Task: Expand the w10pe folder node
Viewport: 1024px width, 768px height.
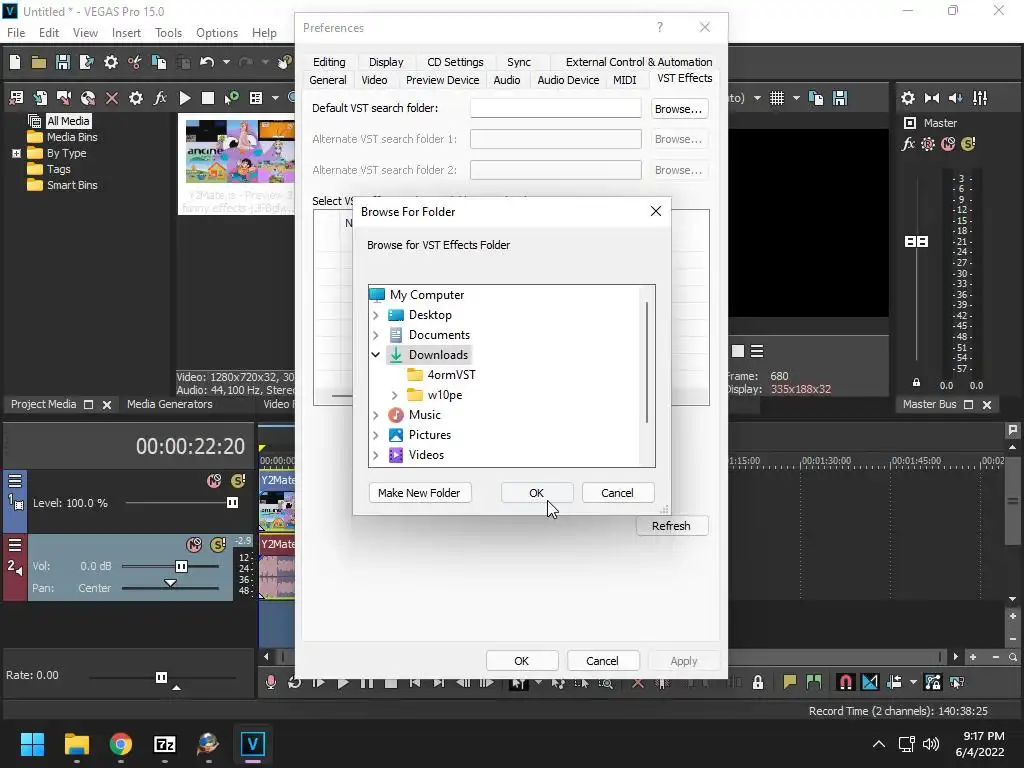Action: pyautogui.click(x=394, y=395)
